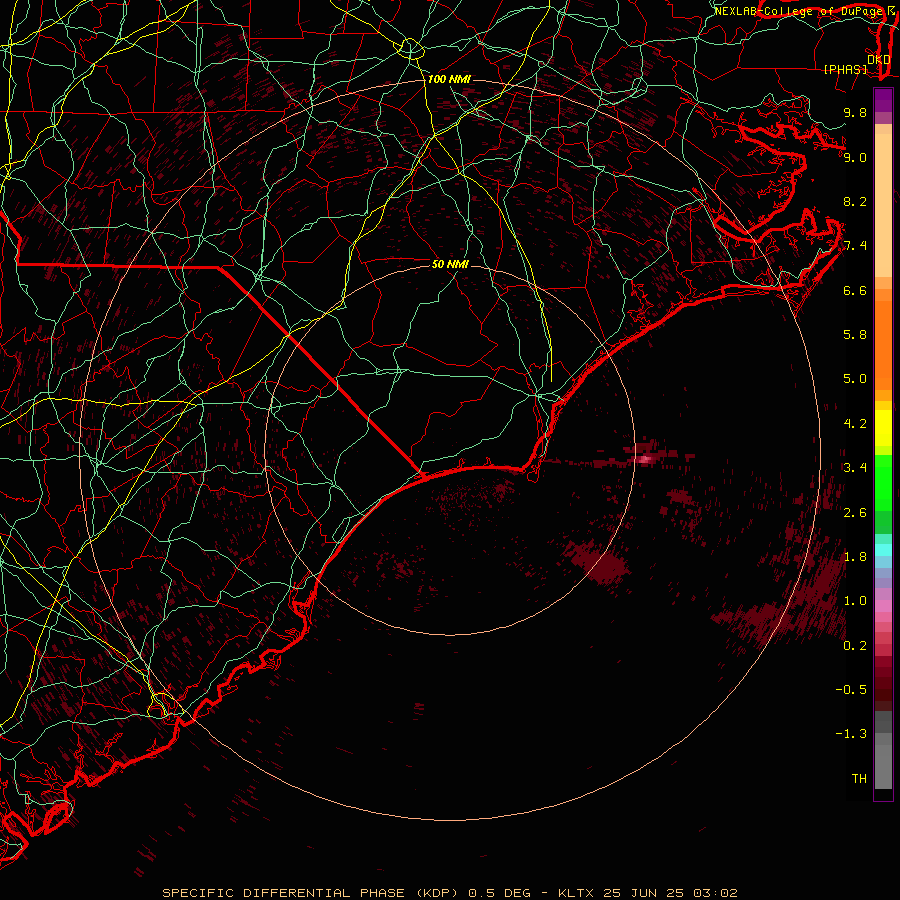The height and width of the screenshot is (900, 900).
Task: Click the 9.0 value on the color scale
Action: [x=855, y=157]
